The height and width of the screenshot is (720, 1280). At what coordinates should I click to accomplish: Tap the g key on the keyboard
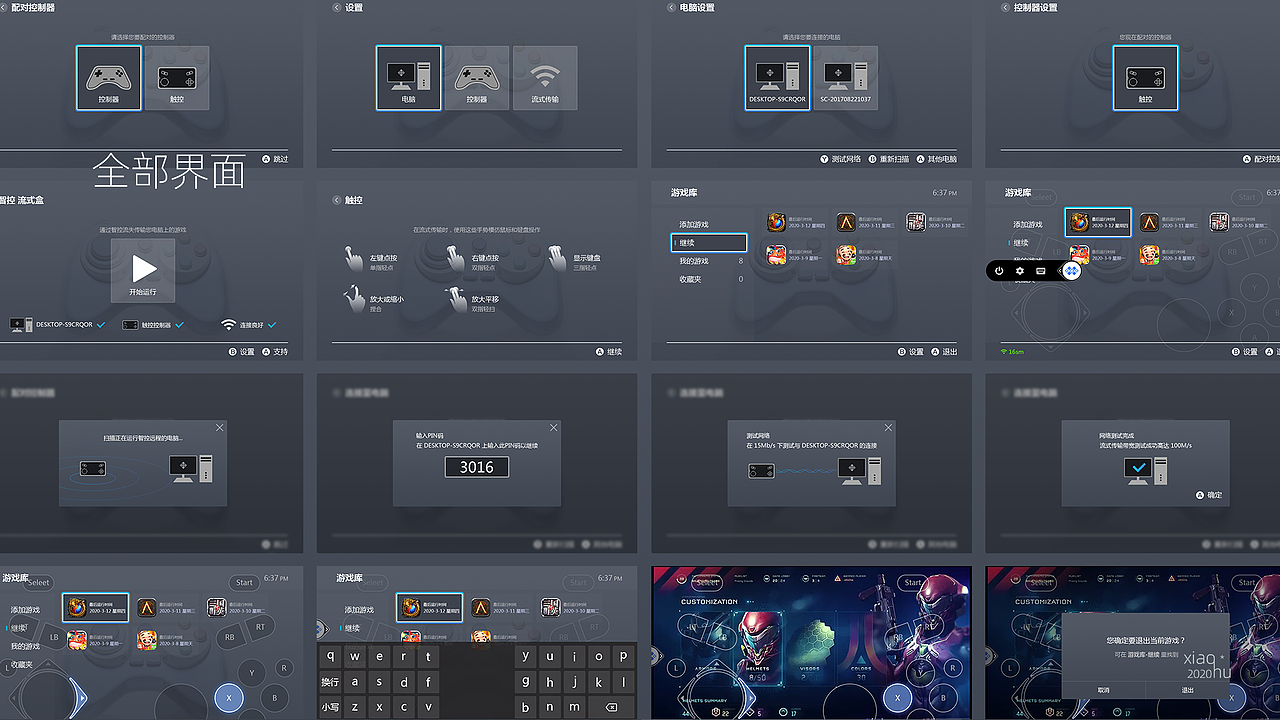[526, 682]
